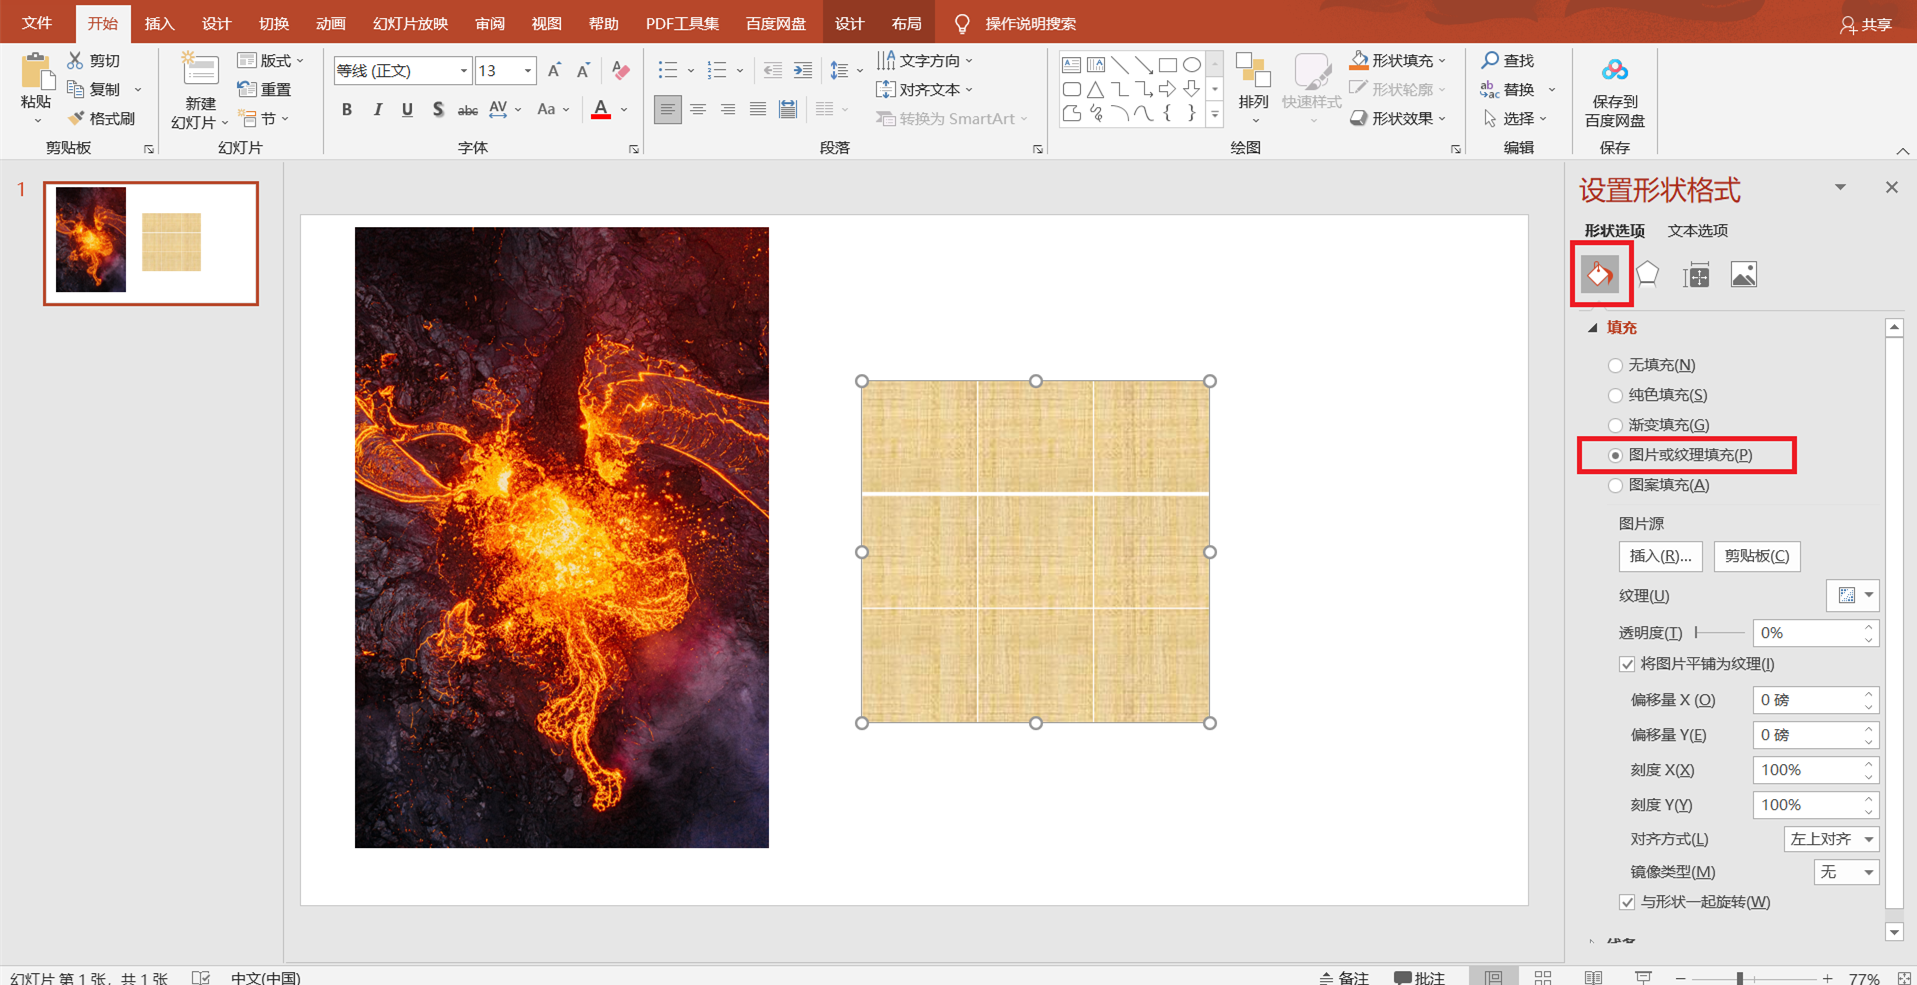The height and width of the screenshot is (985, 1917).
Task: Select Pattern Fill (图案填充) option
Action: [x=1658, y=485]
